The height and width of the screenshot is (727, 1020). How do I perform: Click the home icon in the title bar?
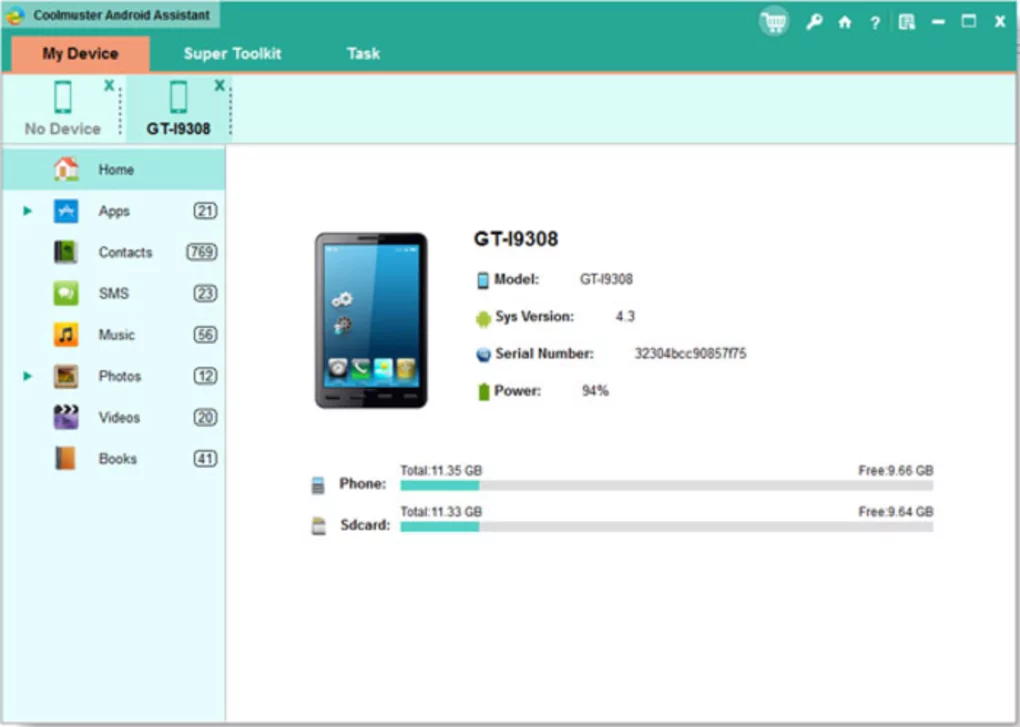(844, 22)
